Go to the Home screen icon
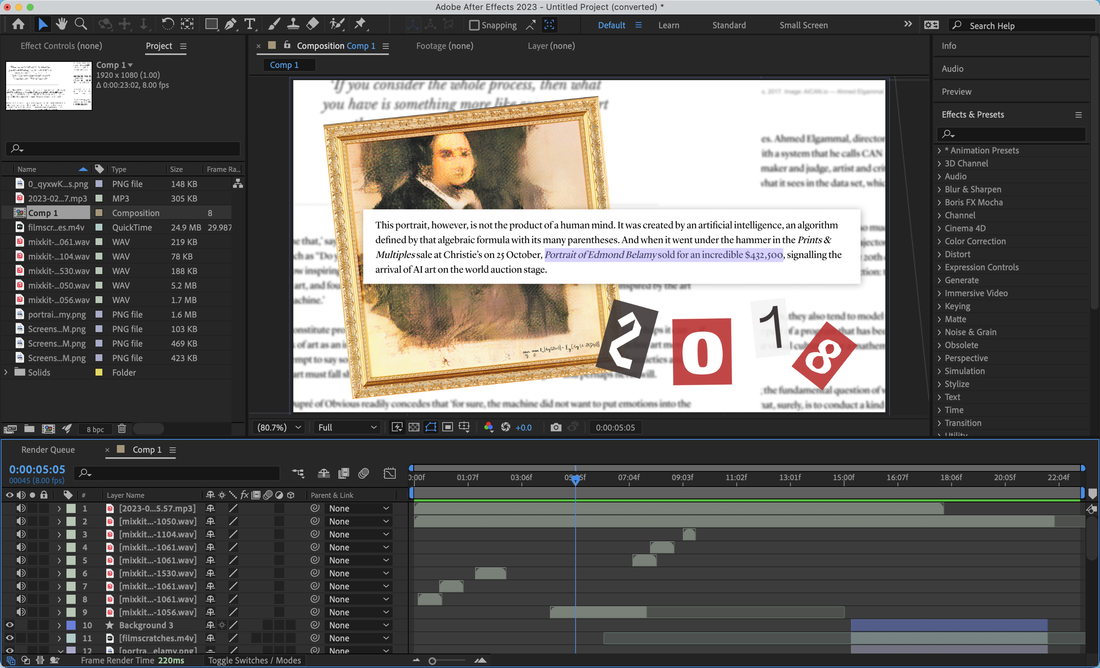 [18, 24]
